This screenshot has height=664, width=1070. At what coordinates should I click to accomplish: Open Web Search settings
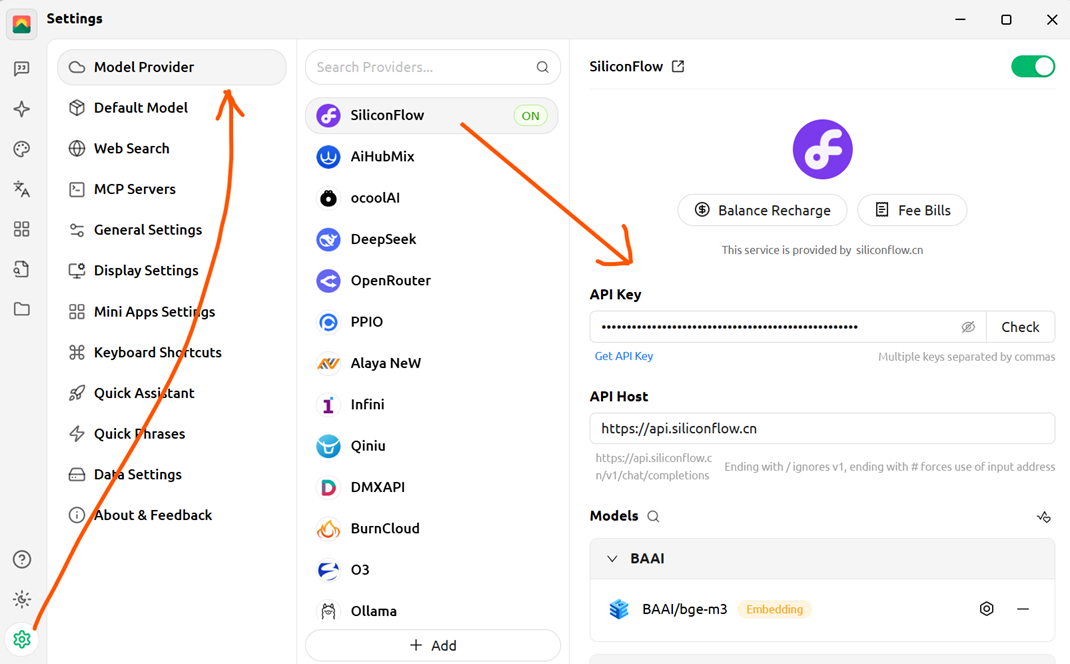click(172, 149)
